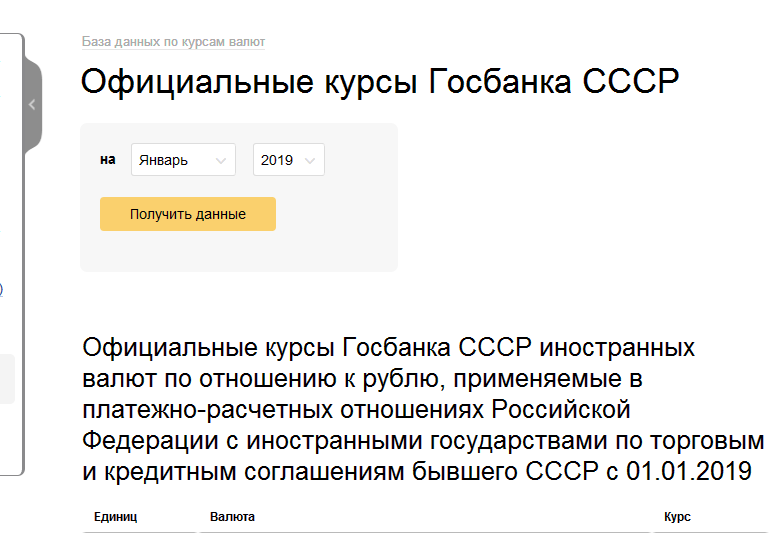774x539 pixels.
Task: Click the page title Официальные курсы Госбанка СССР
Action: pos(380,82)
